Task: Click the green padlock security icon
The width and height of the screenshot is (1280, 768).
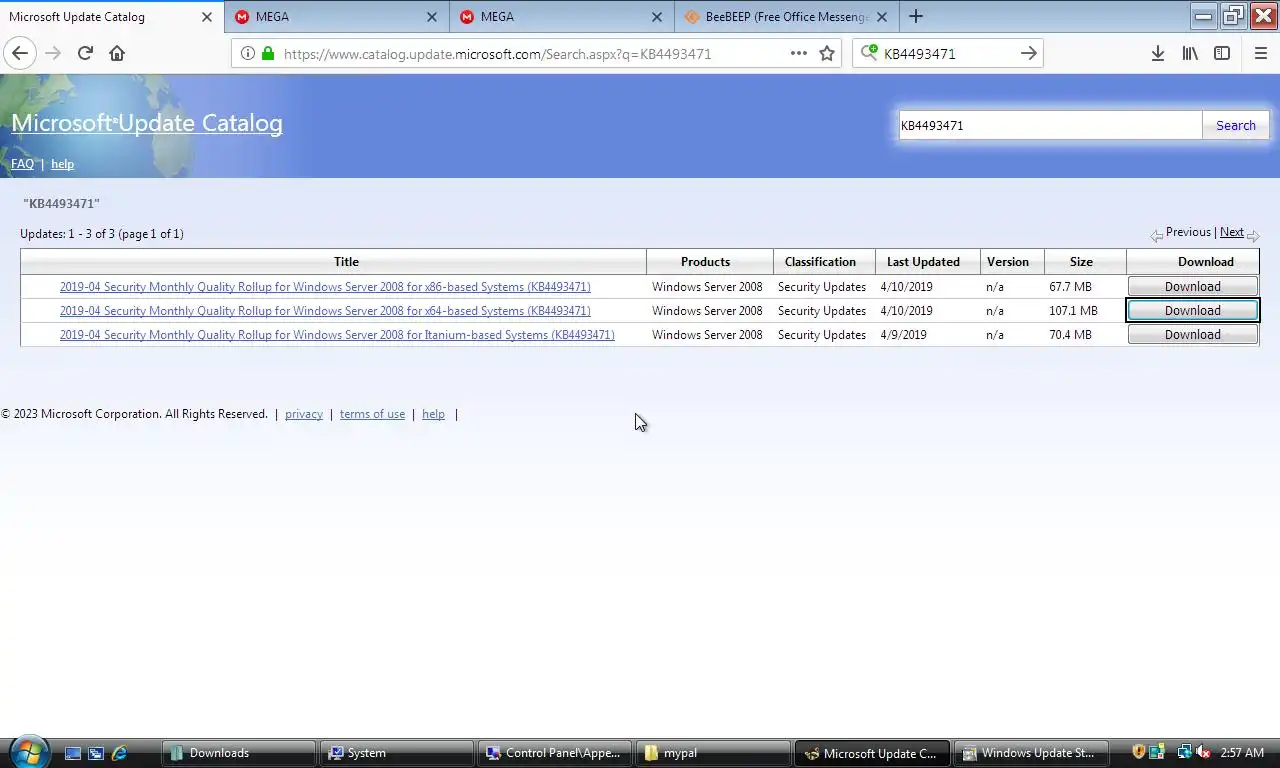Action: click(267, 53)
